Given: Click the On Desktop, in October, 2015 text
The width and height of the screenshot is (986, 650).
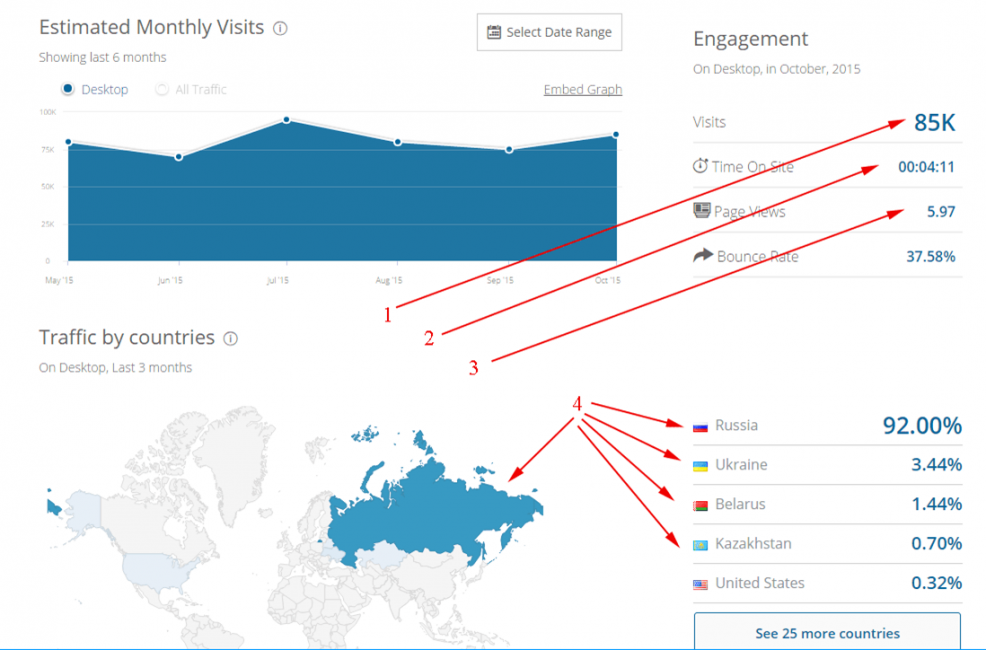Looking at the screenshot, I should [x=777, y=69].
